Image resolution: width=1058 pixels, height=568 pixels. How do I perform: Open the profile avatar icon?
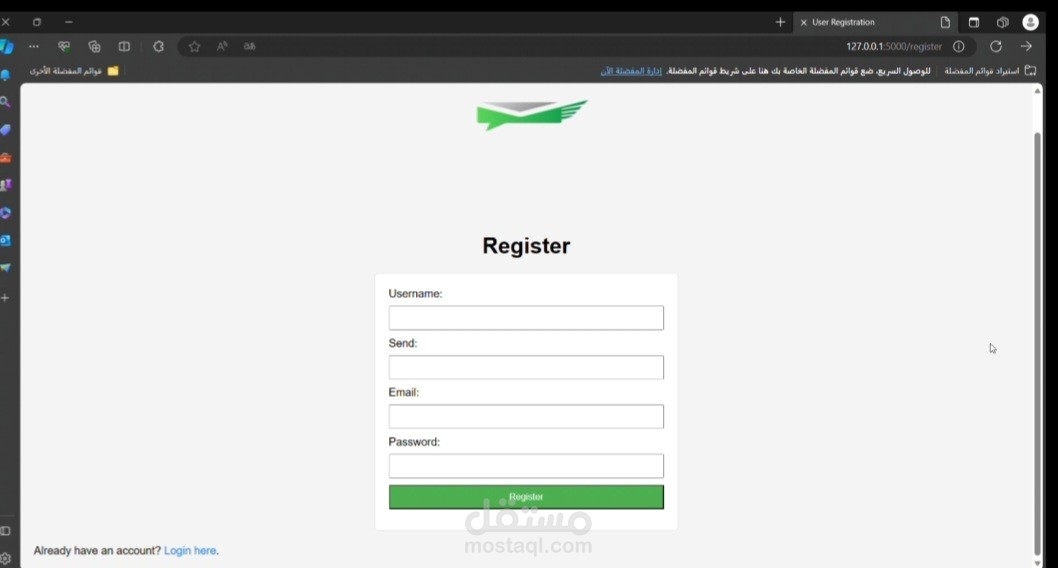(x=1030, y=22)
